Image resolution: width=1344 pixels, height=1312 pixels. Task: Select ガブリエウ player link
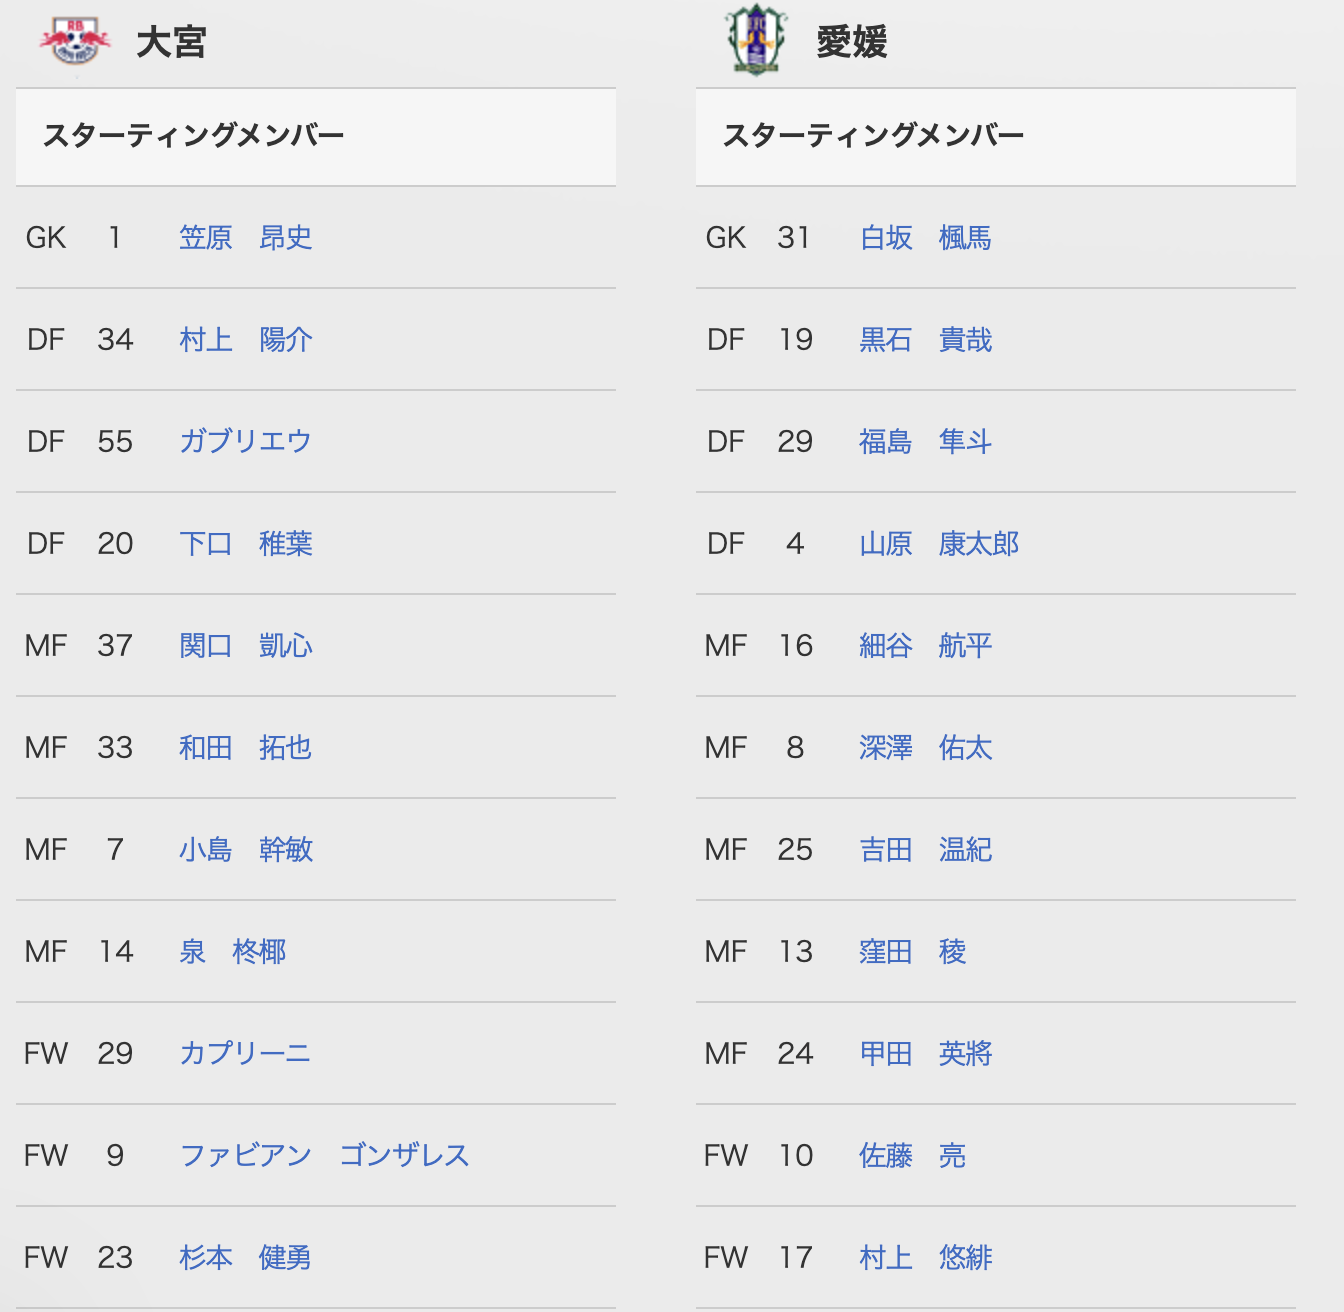(245, 441)
